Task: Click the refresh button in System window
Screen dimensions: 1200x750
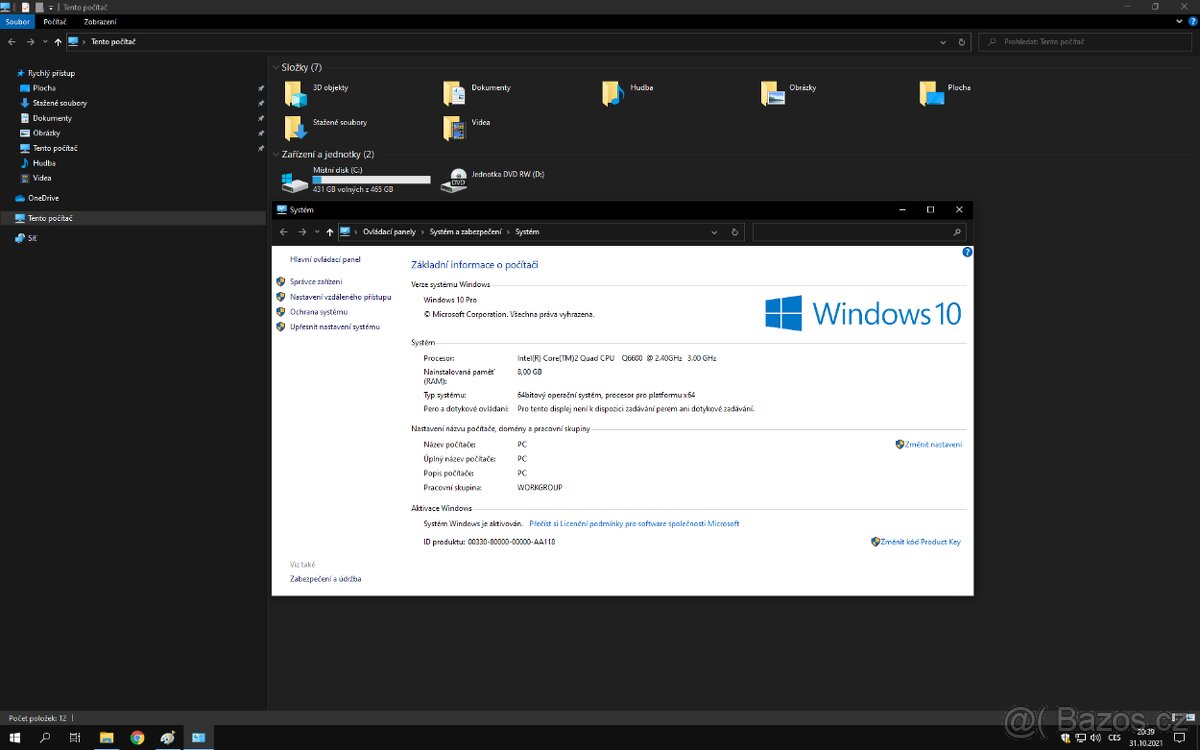Action: coord(735,232)
